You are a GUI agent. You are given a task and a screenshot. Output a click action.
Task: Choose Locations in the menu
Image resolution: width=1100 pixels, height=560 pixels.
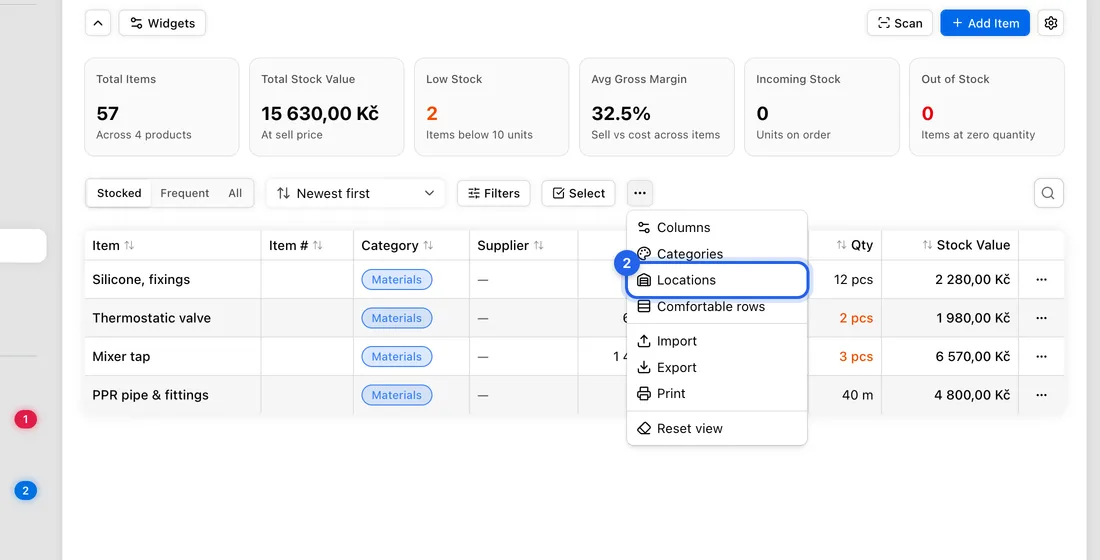717,280
